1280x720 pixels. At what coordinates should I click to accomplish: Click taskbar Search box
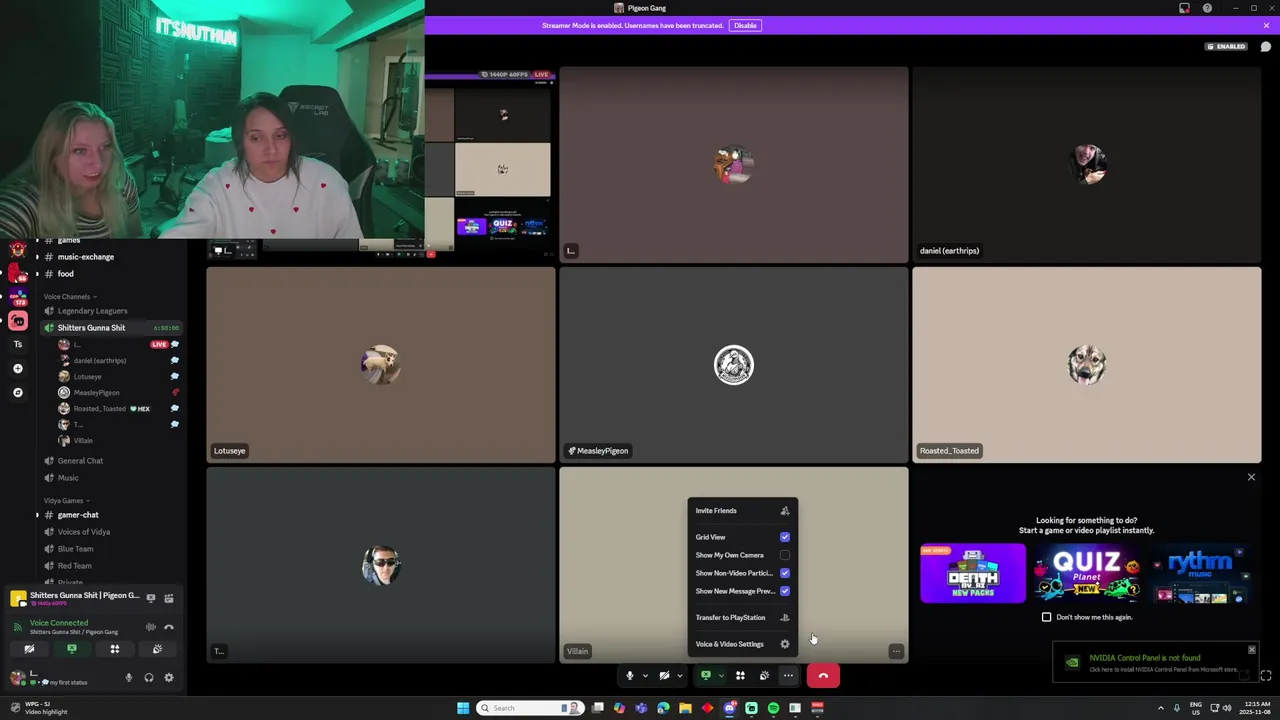coord(530,708)
